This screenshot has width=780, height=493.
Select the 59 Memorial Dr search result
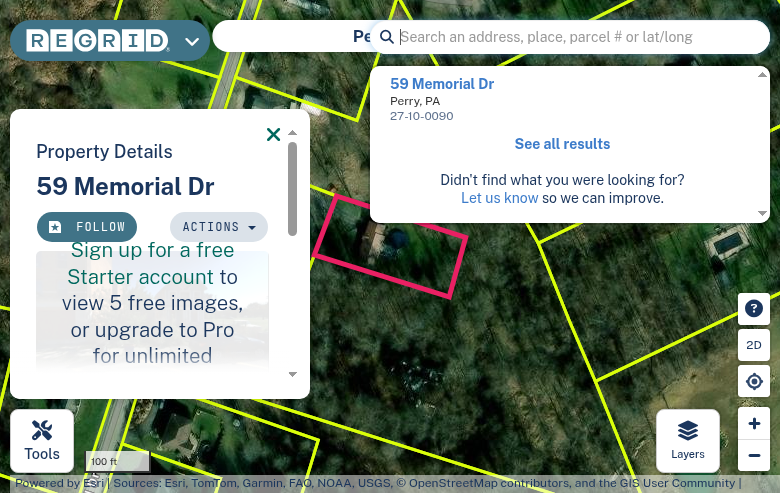click(442, 84)
